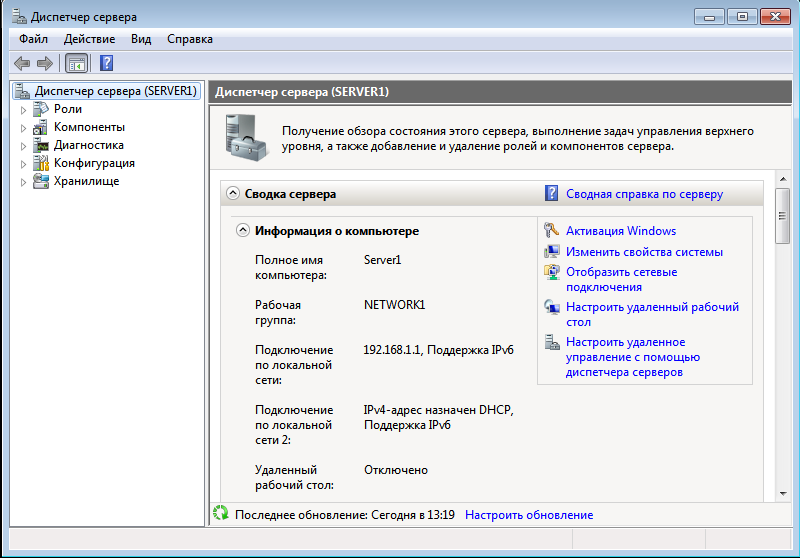Screen dimensions: 800x558
Task: Click the keys icon beside Активация Windows
Action: pos(552,231)
